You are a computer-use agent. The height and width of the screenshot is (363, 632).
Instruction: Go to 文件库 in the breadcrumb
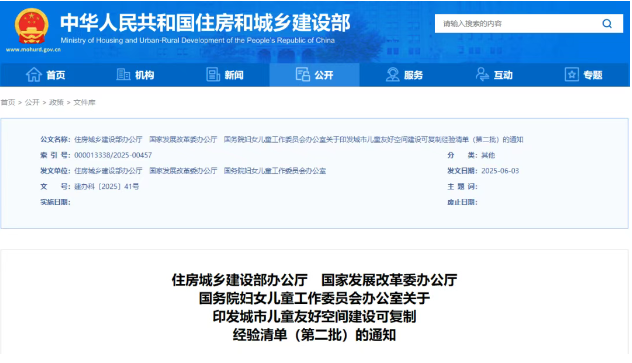[84, 102]
